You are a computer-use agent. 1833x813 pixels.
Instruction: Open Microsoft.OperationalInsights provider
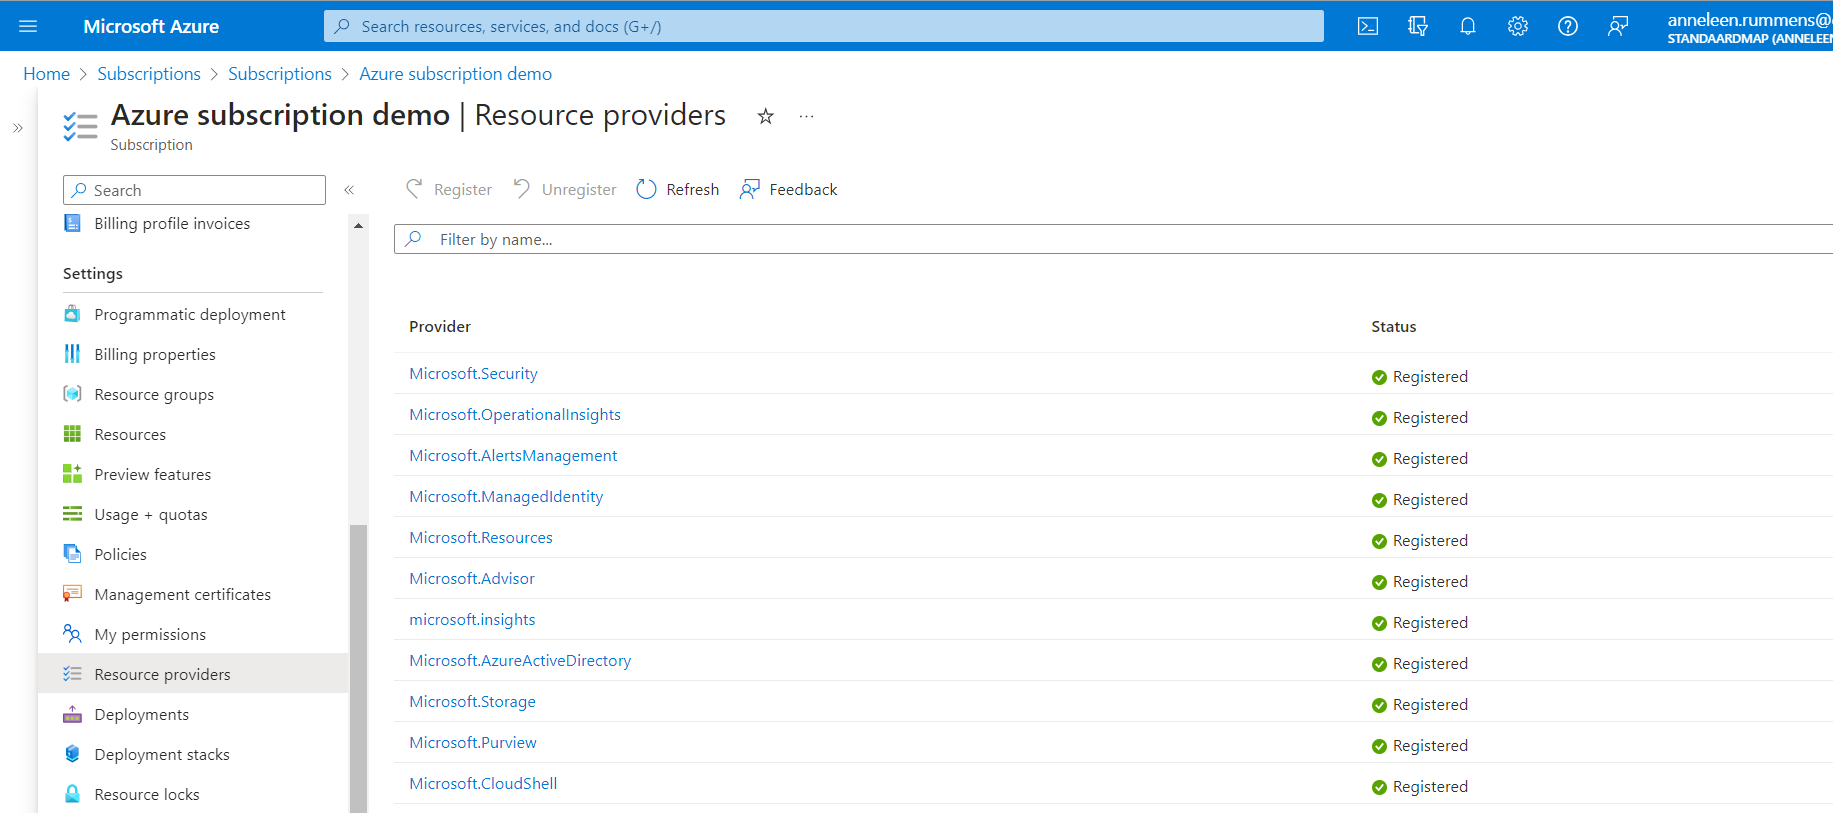515,414
